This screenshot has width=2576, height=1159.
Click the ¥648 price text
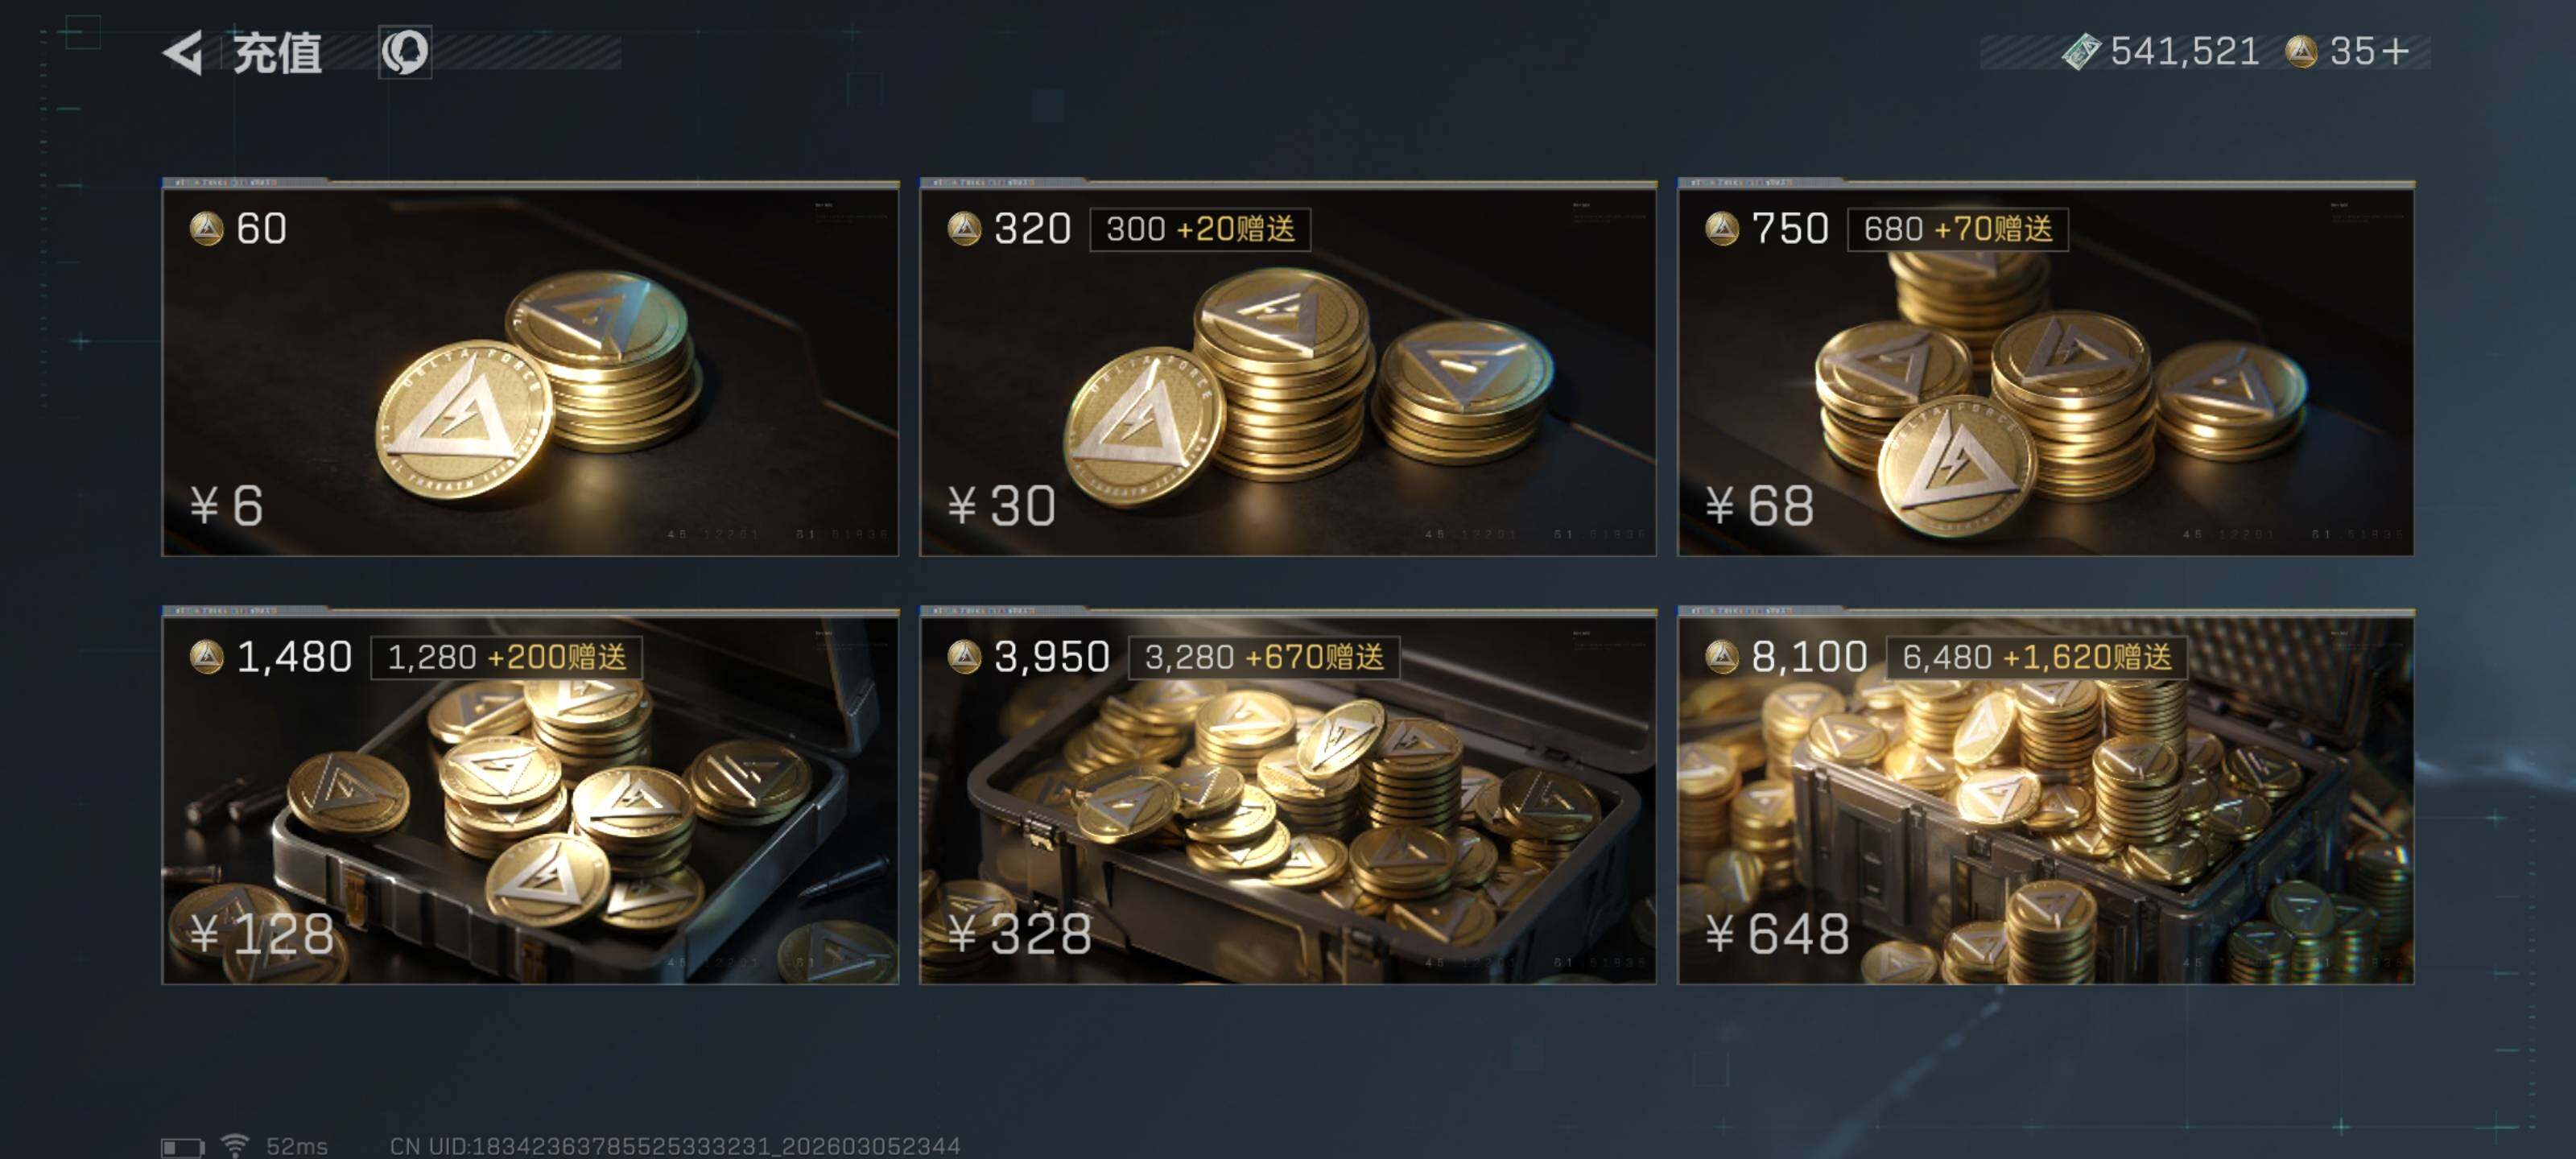1777,934
